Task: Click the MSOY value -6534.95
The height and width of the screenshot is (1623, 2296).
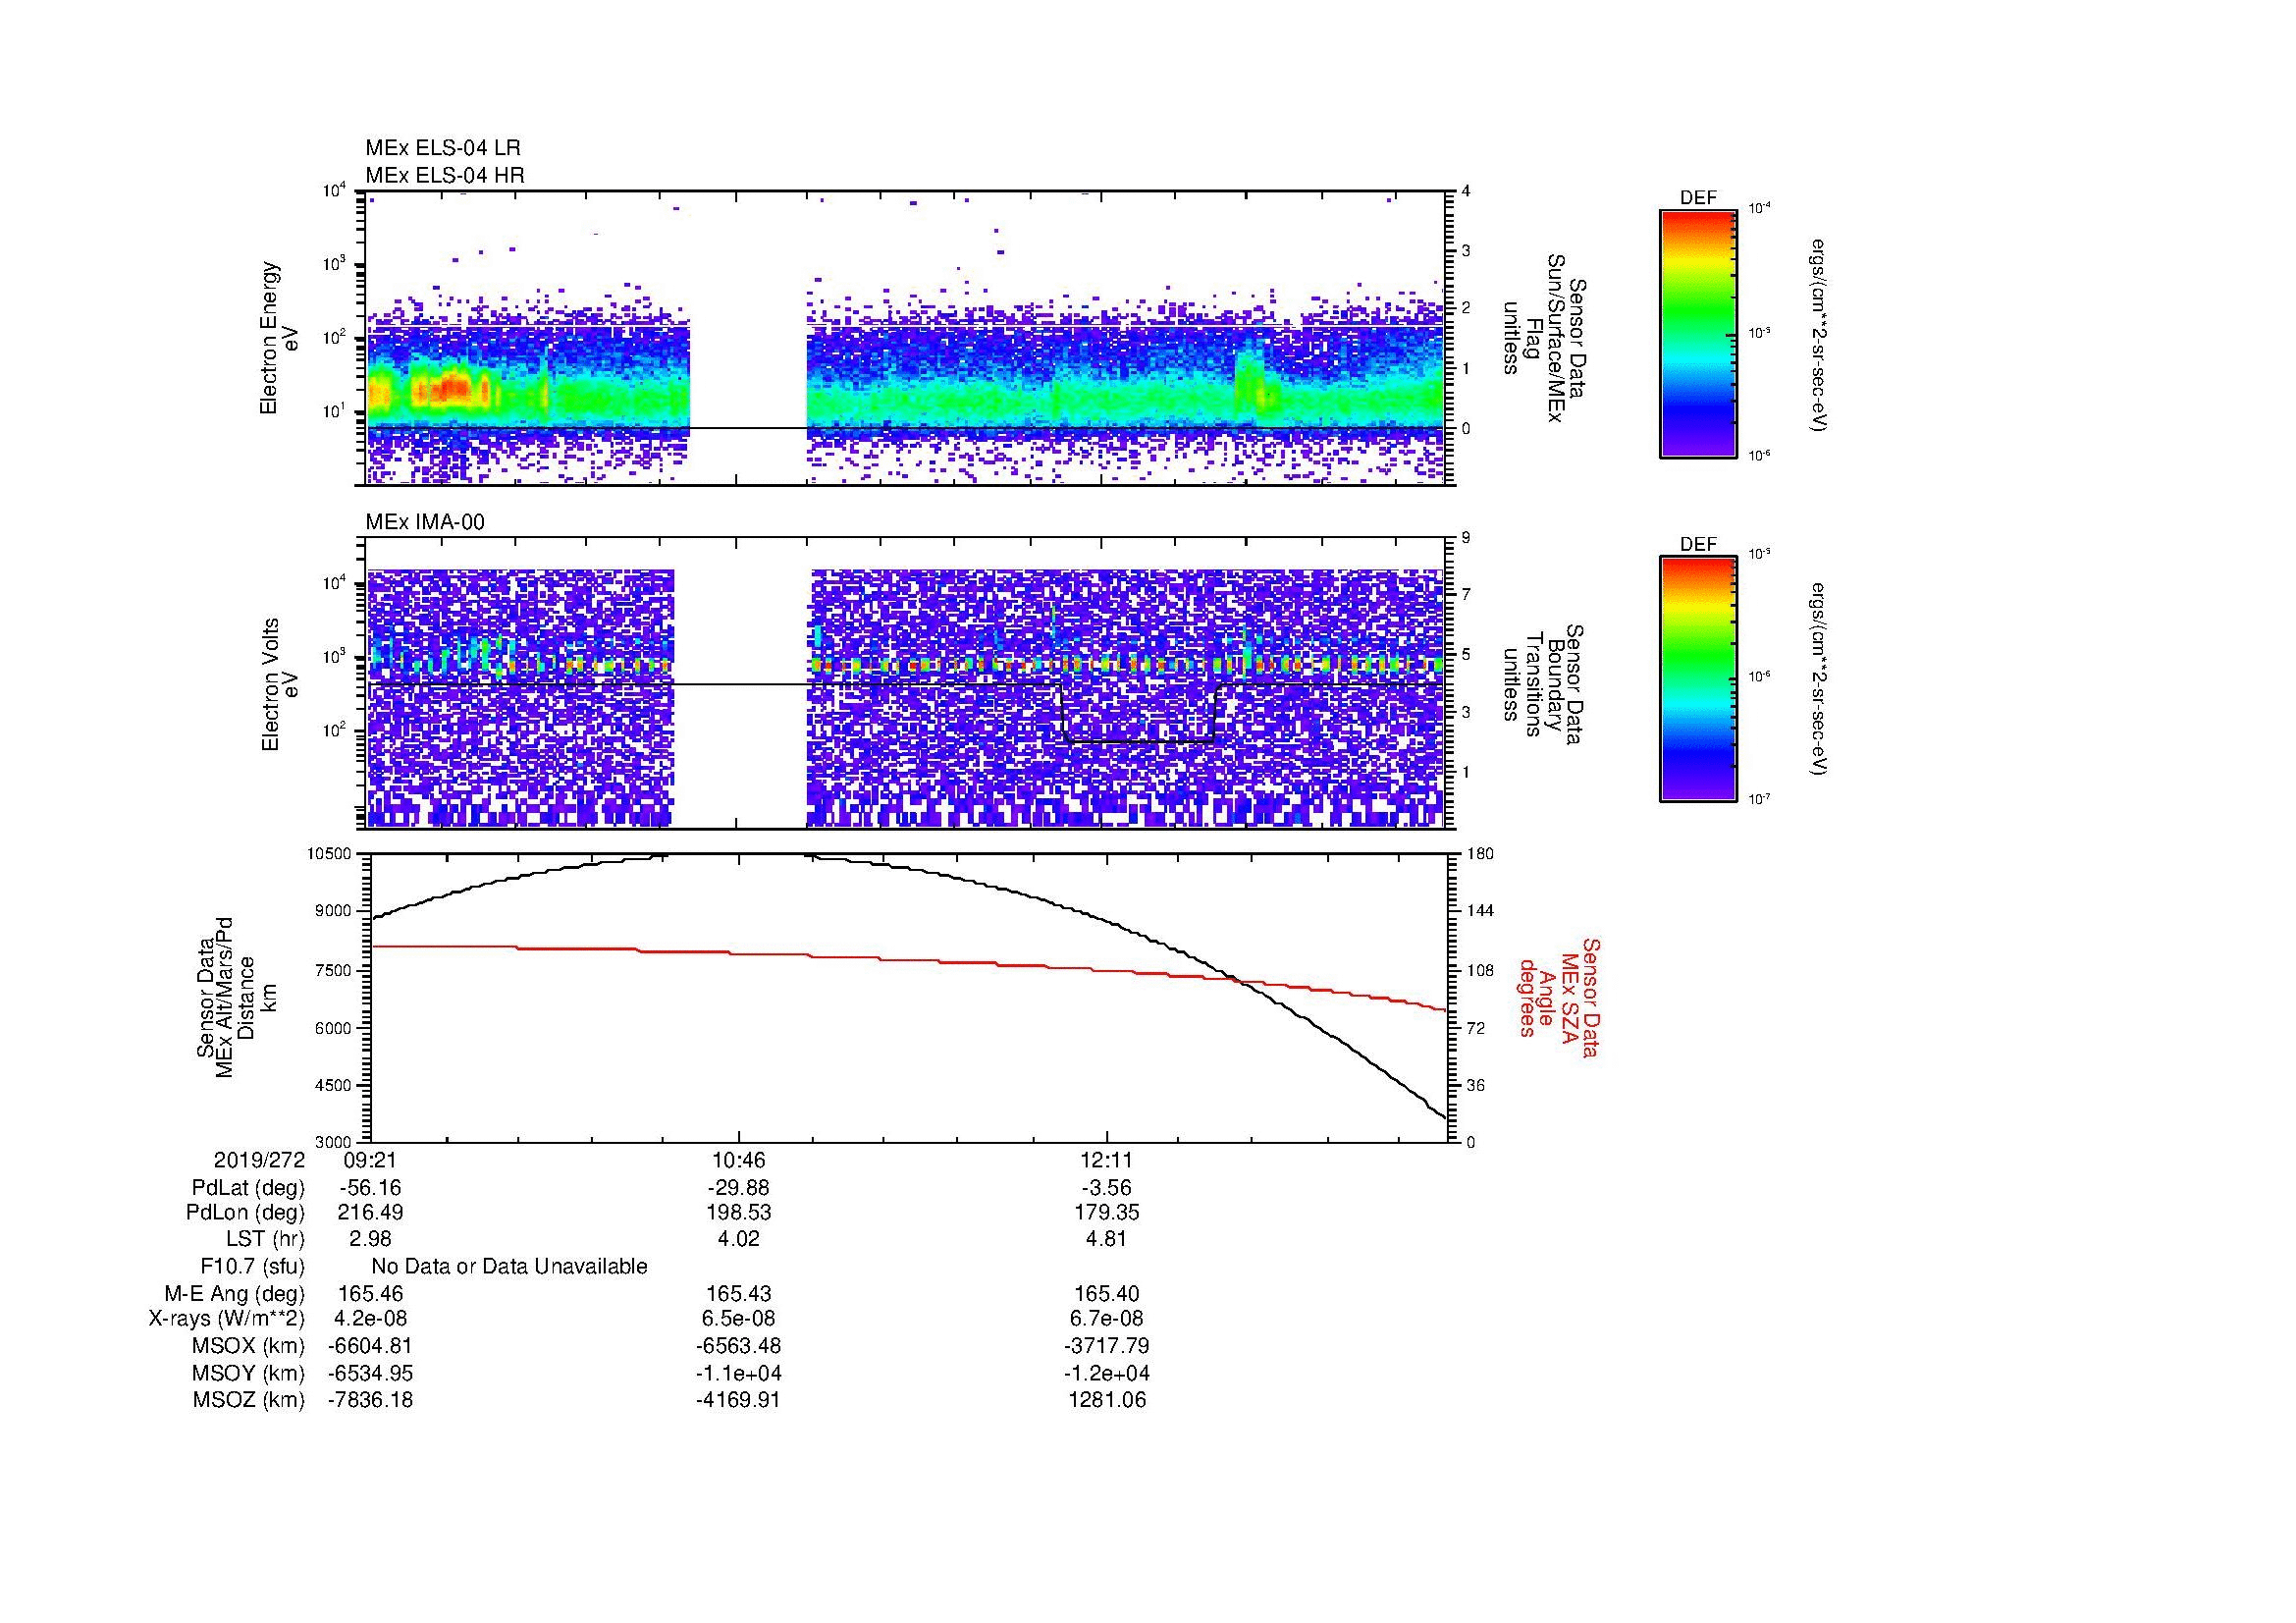Action: [370, 1373]
